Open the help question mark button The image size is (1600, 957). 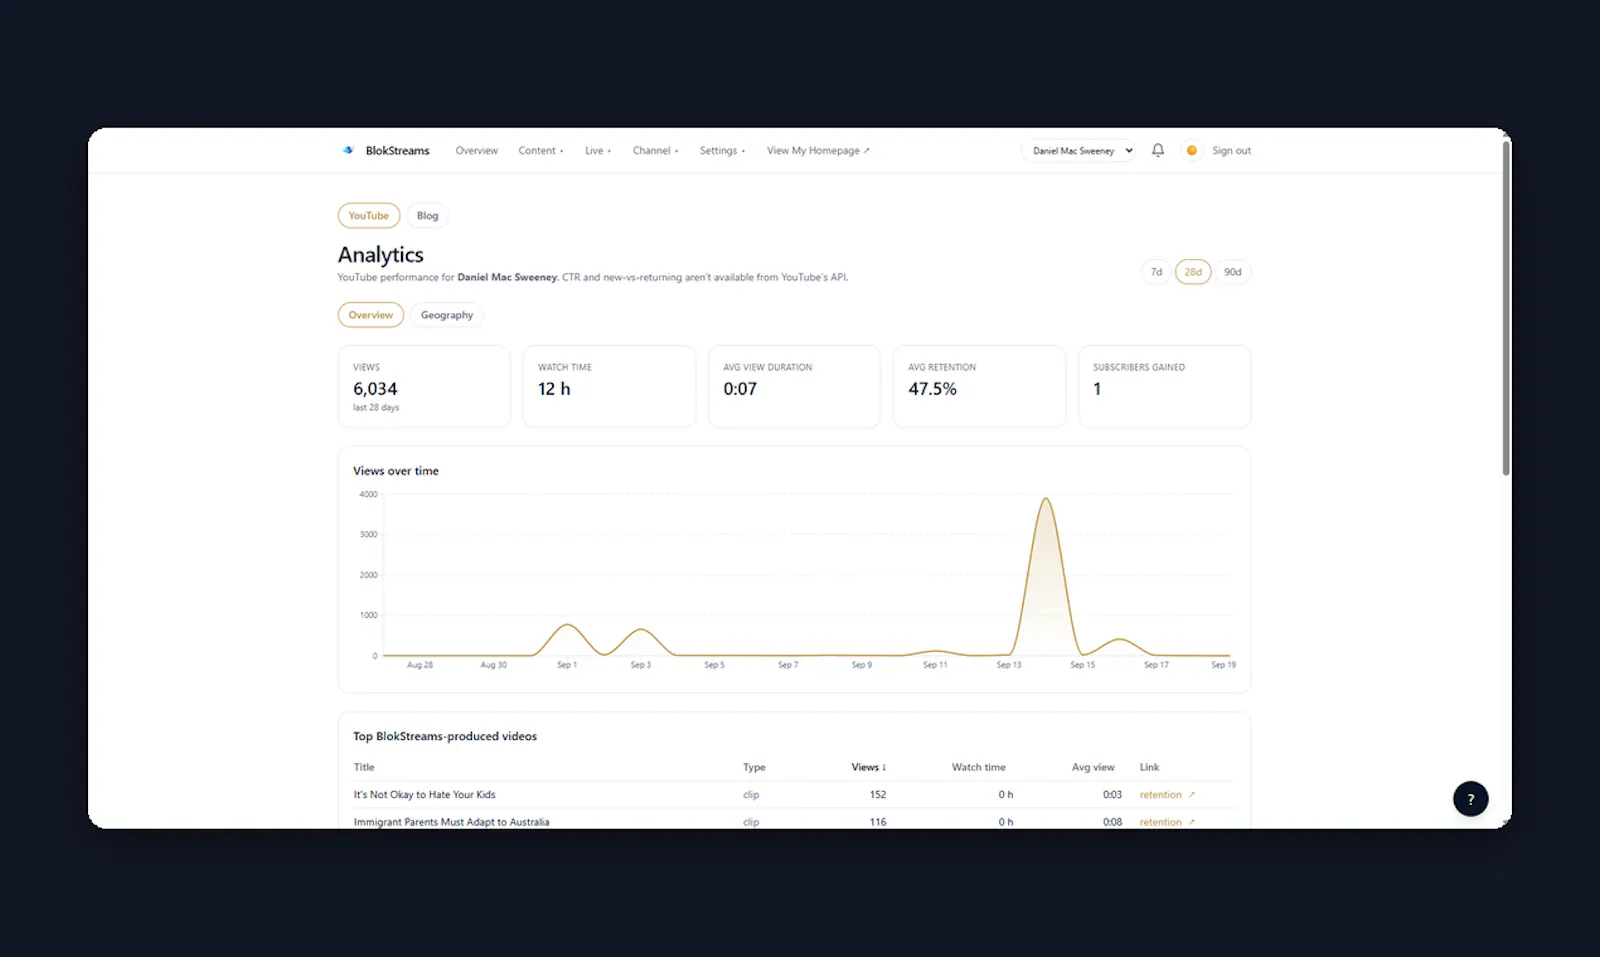coord(1470,799)
